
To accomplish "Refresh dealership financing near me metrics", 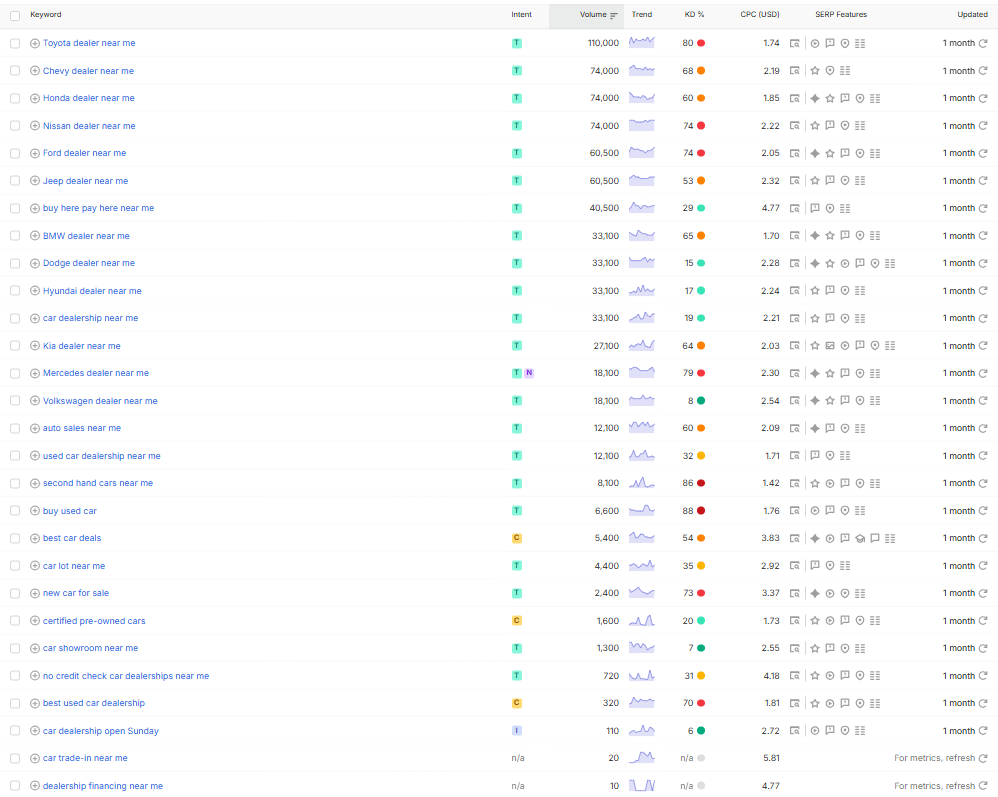I will [x=983, y=786].
